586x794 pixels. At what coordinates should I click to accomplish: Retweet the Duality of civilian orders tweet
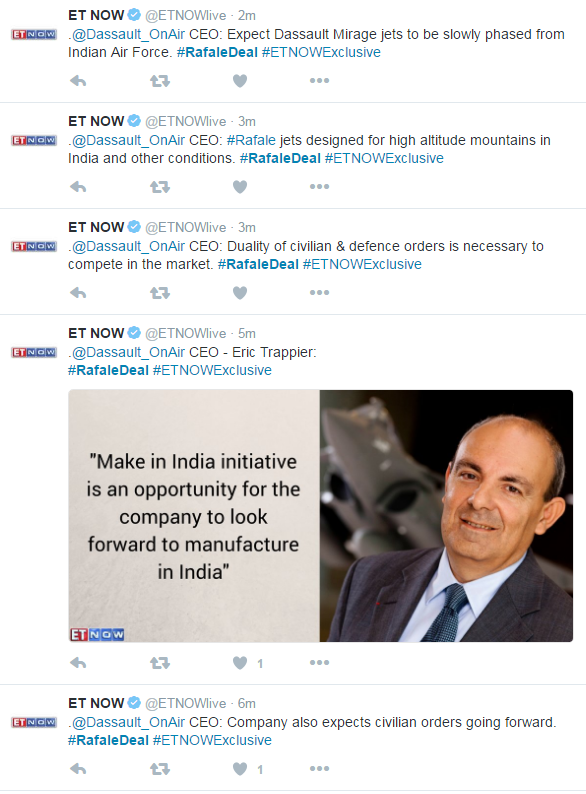pyautogui.click(x=160, y=293)
